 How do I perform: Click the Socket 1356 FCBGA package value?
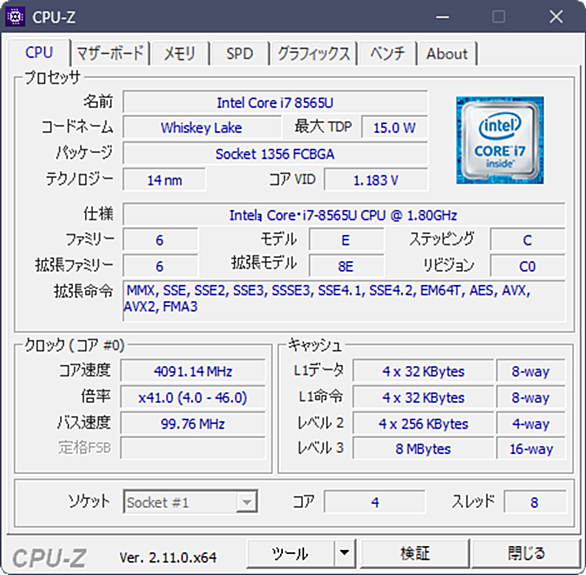click(275, 154)
